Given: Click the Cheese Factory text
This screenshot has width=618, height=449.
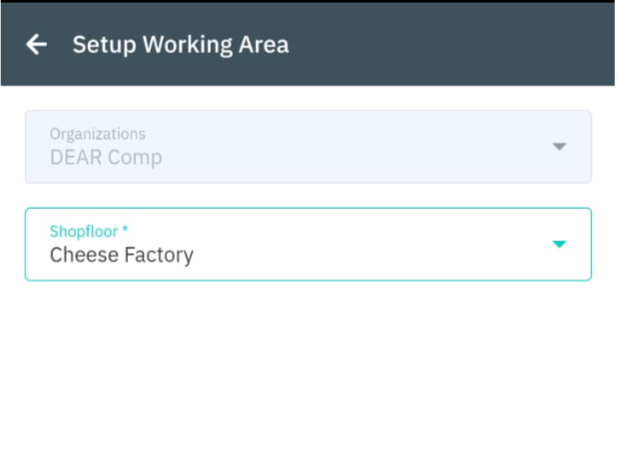Looking at the screenshot, I should tap(121, 255).
